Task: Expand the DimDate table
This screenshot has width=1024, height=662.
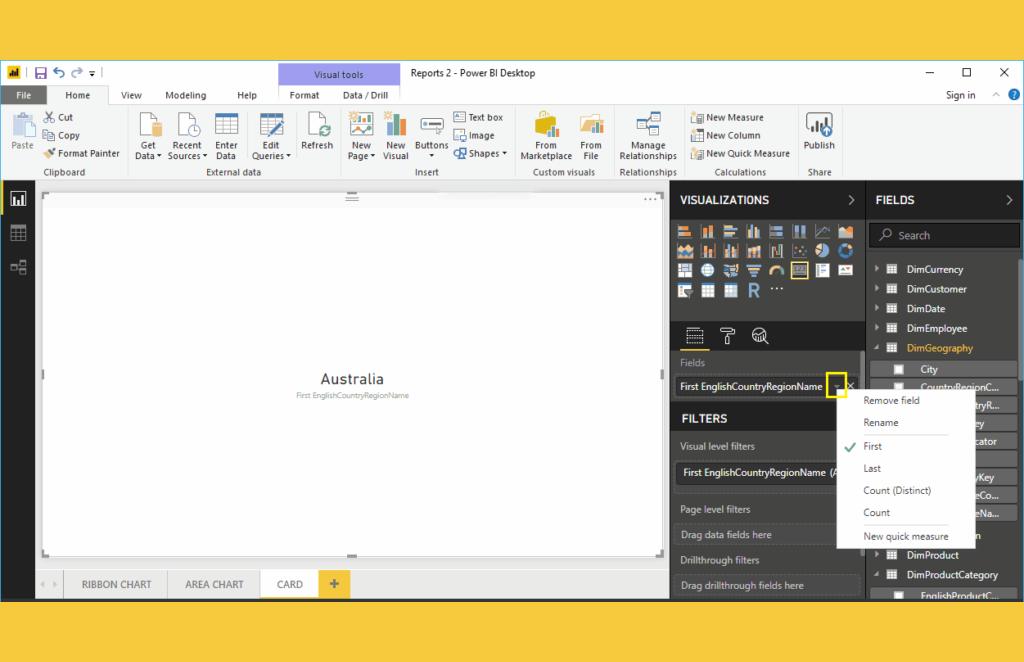Action: coord(876,308)
